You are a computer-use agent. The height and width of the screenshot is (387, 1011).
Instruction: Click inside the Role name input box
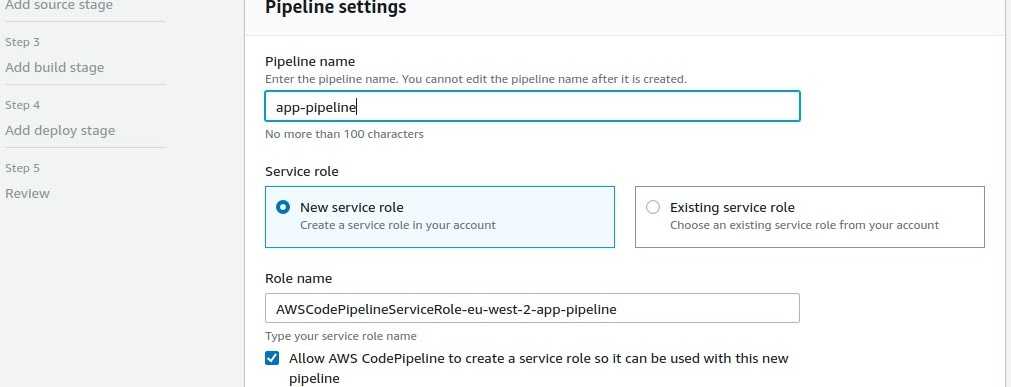tap(533, 308)
